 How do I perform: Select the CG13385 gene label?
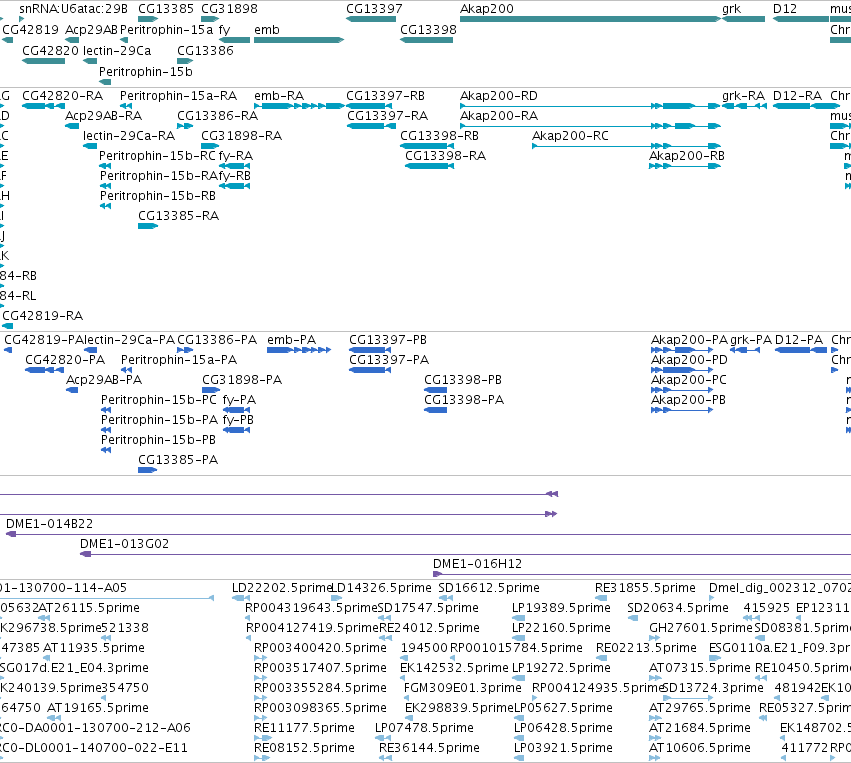[166, 9]
